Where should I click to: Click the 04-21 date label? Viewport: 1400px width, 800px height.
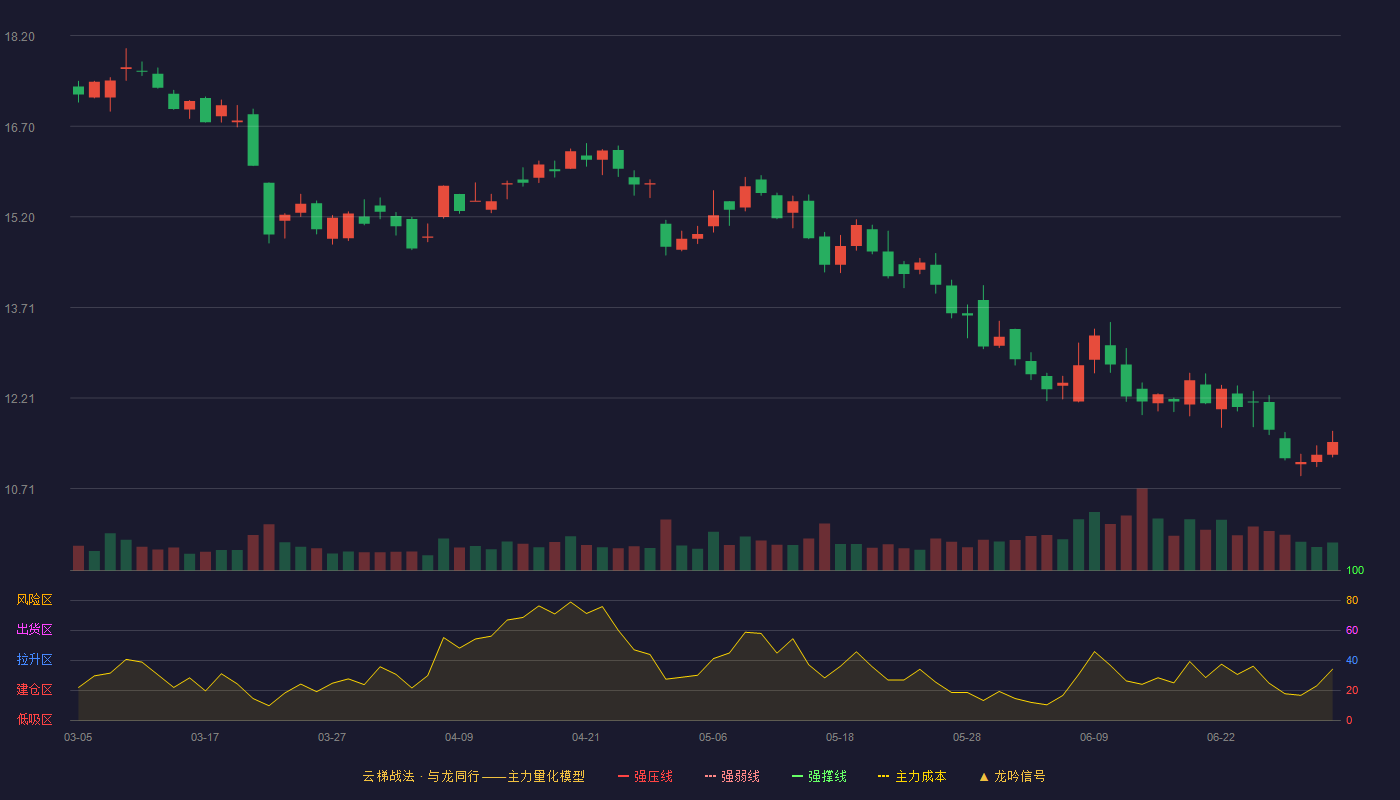(x=586, y=737)
